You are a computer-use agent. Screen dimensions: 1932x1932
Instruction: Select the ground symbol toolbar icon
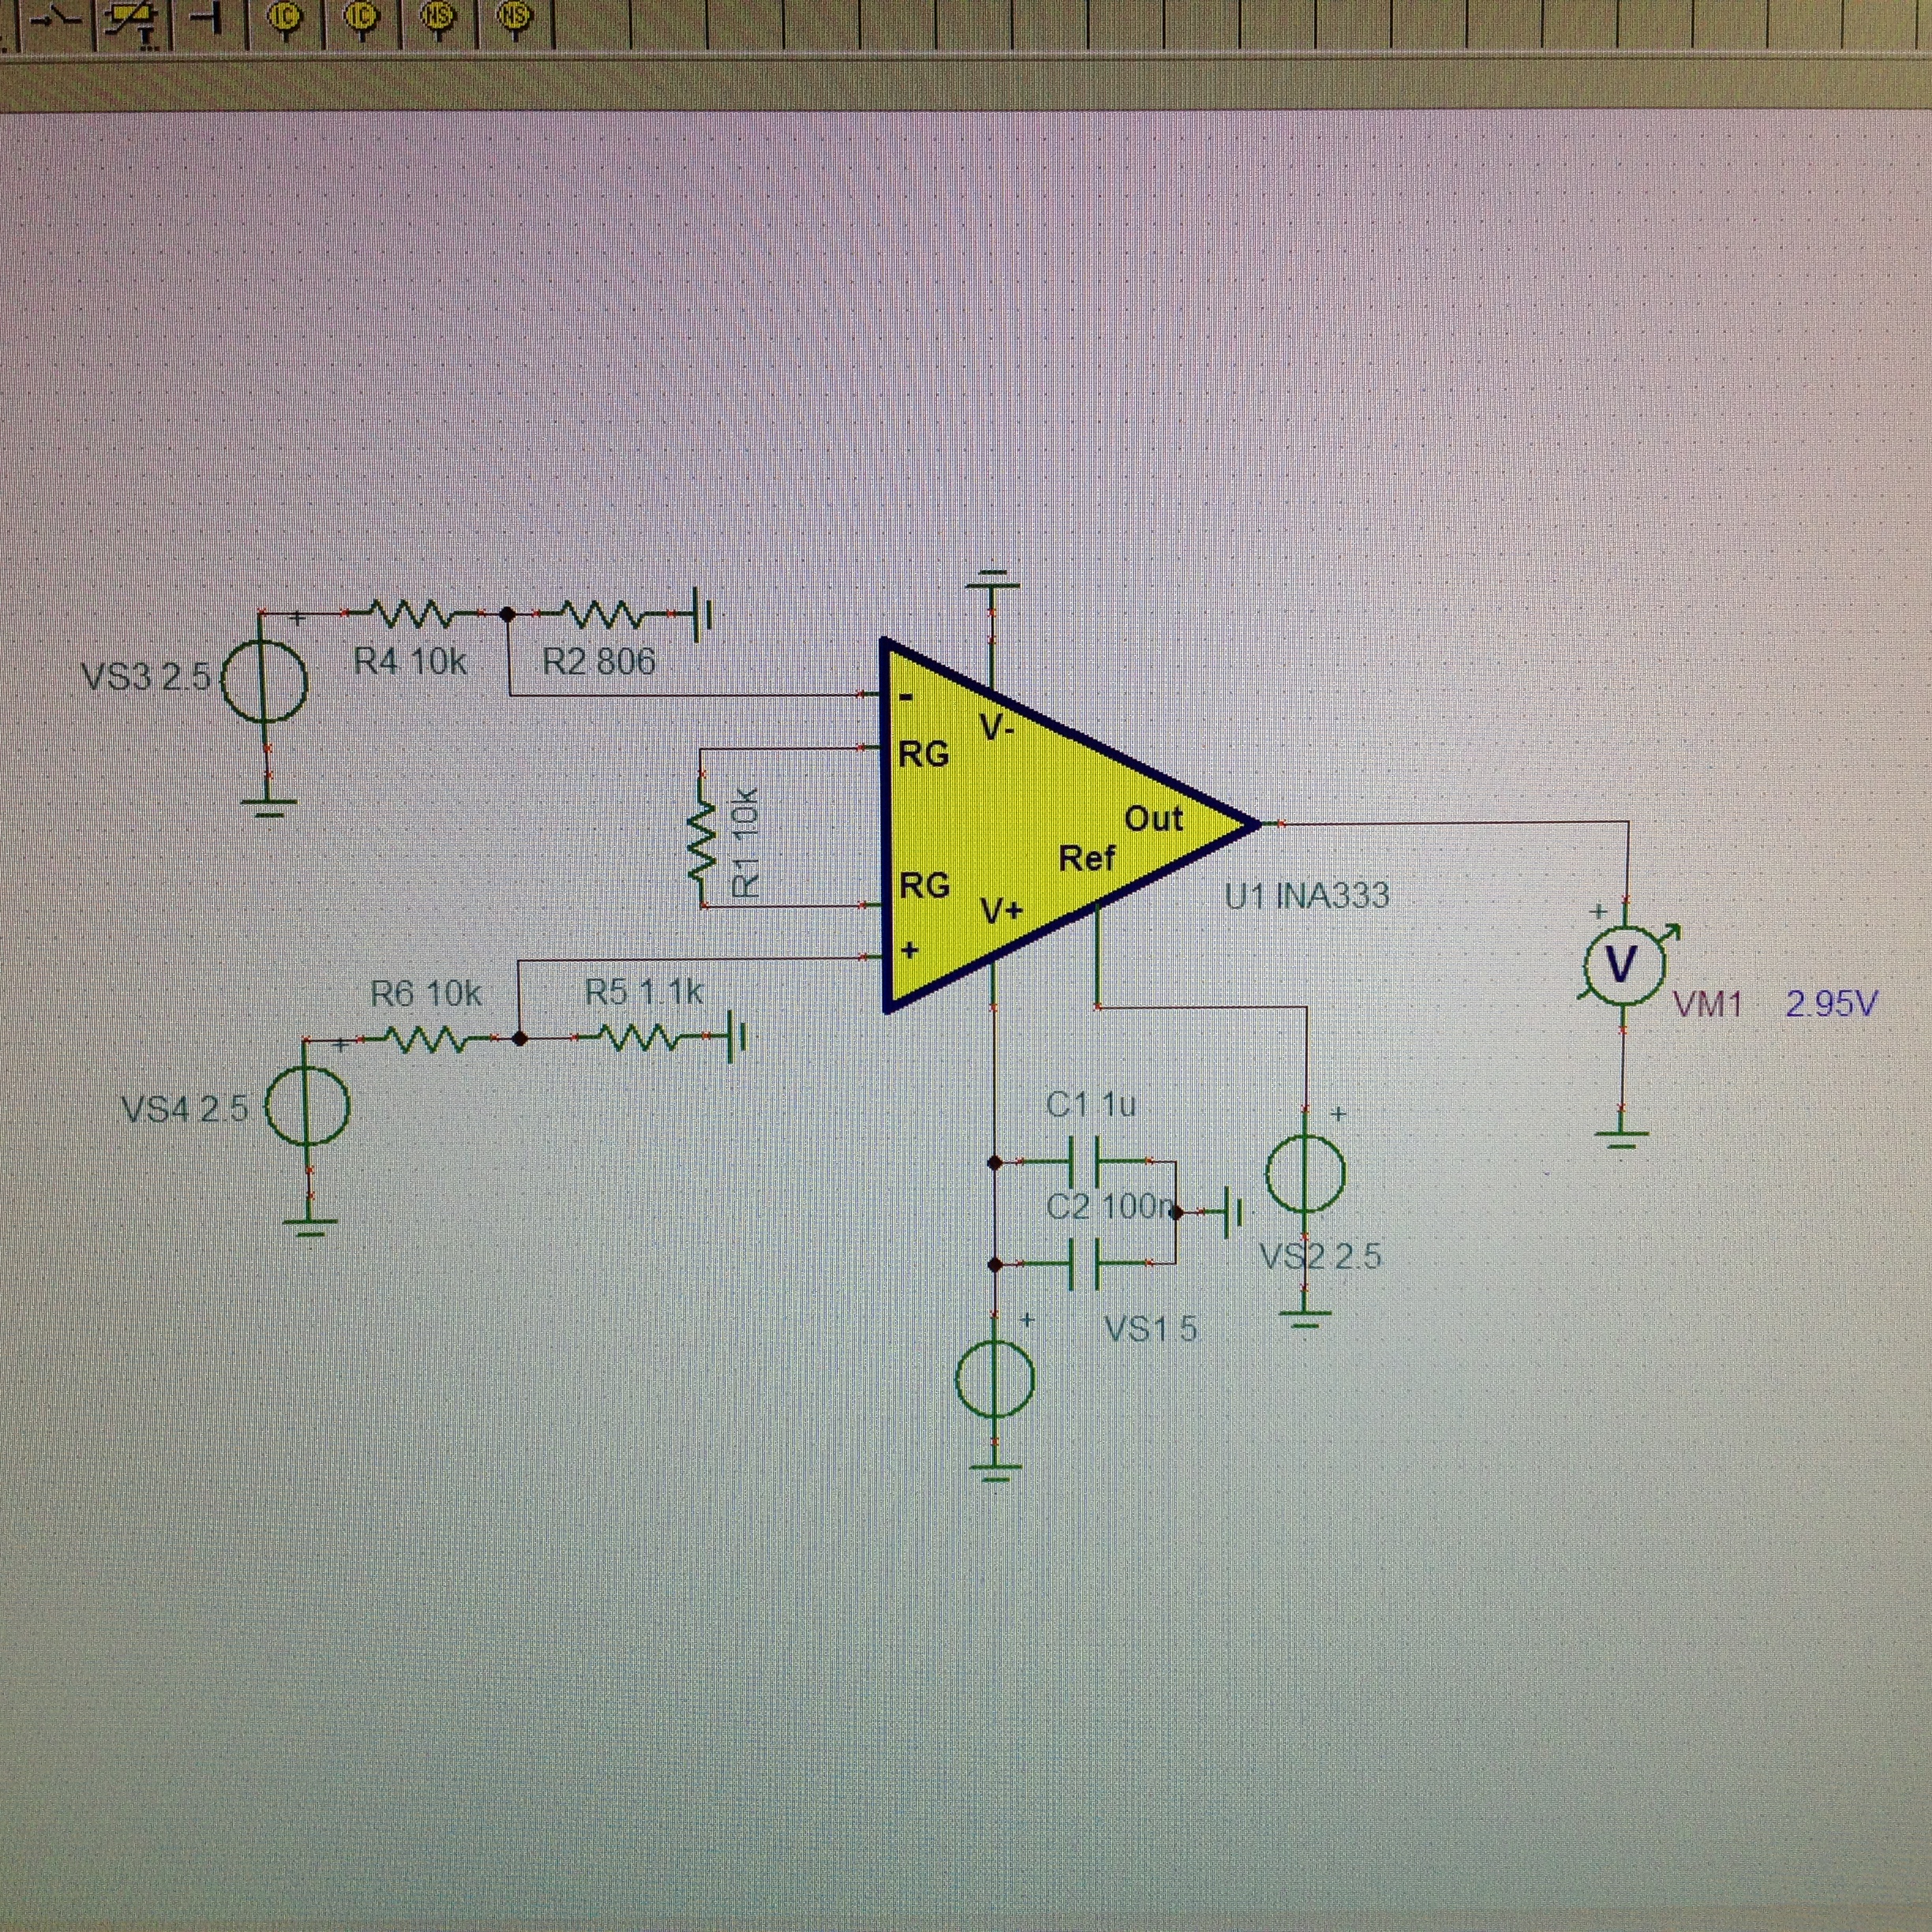(x=207, y=16)
